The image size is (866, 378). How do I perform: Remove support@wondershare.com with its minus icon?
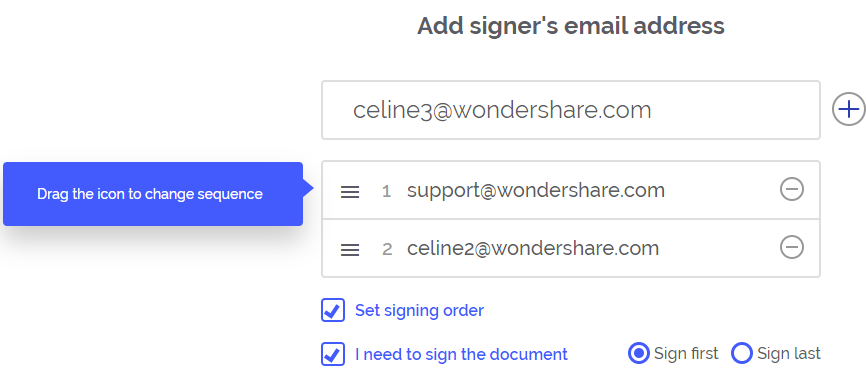tap(791, 190)
